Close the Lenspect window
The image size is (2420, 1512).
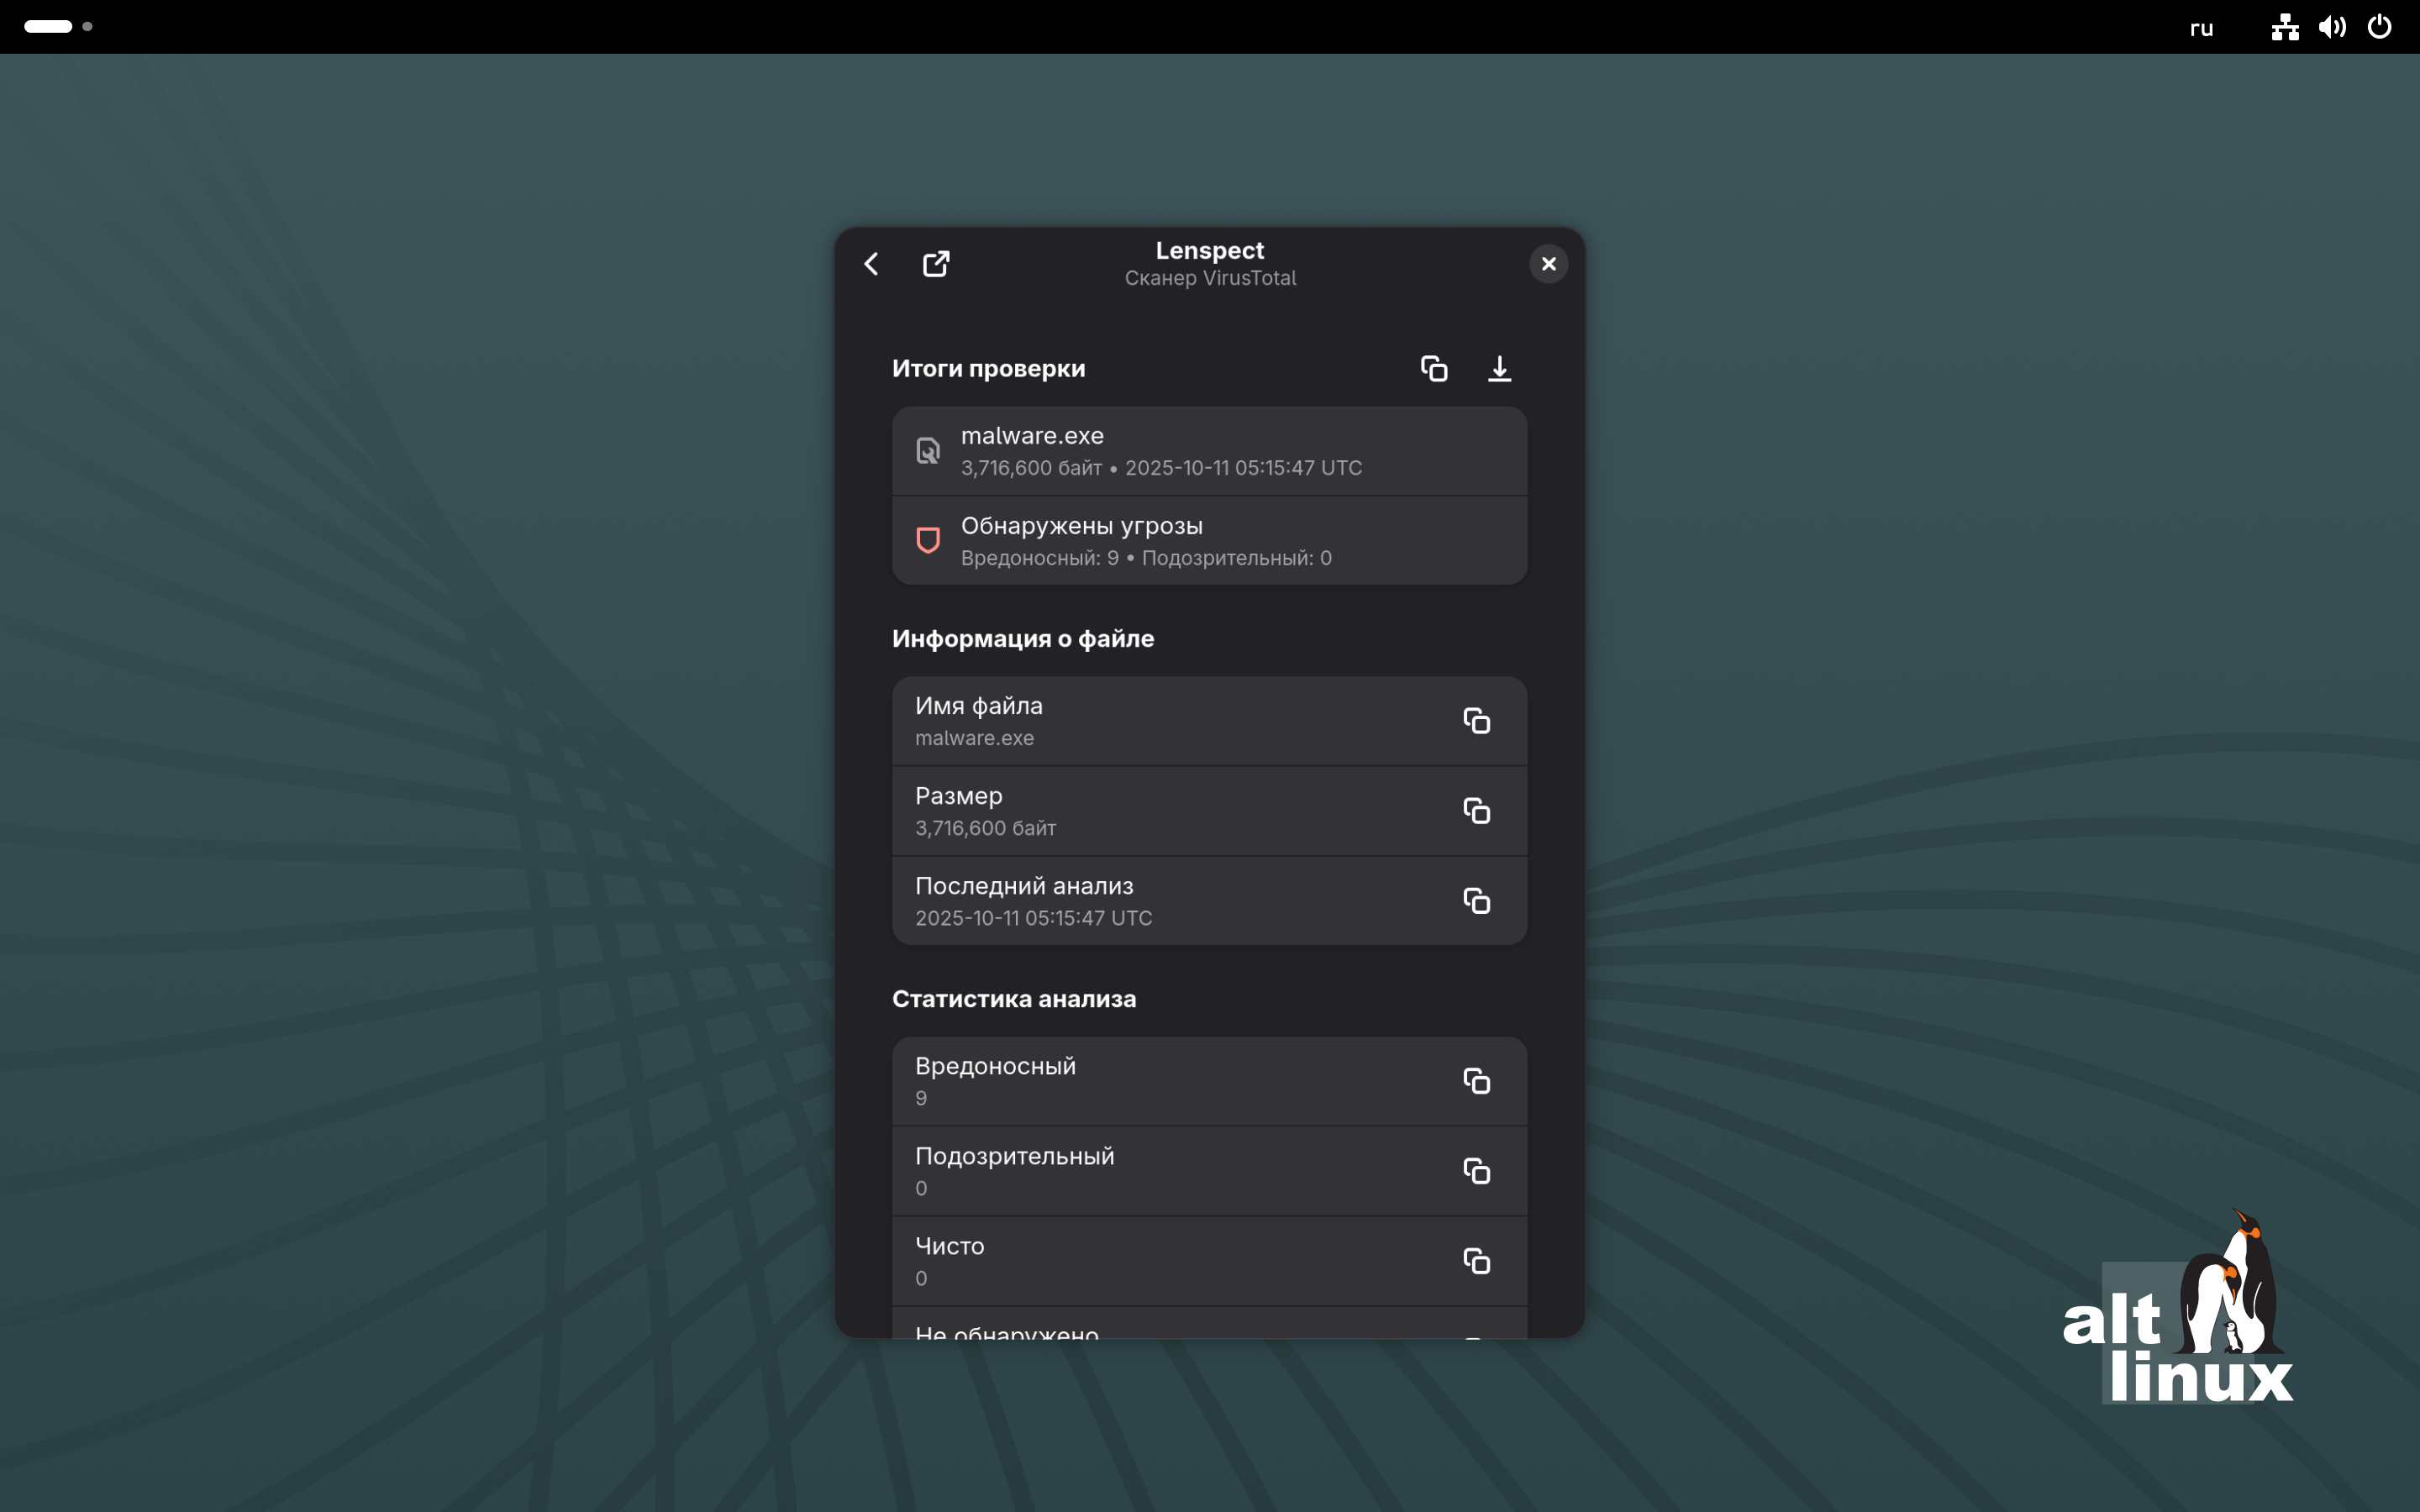[1548, 264]
